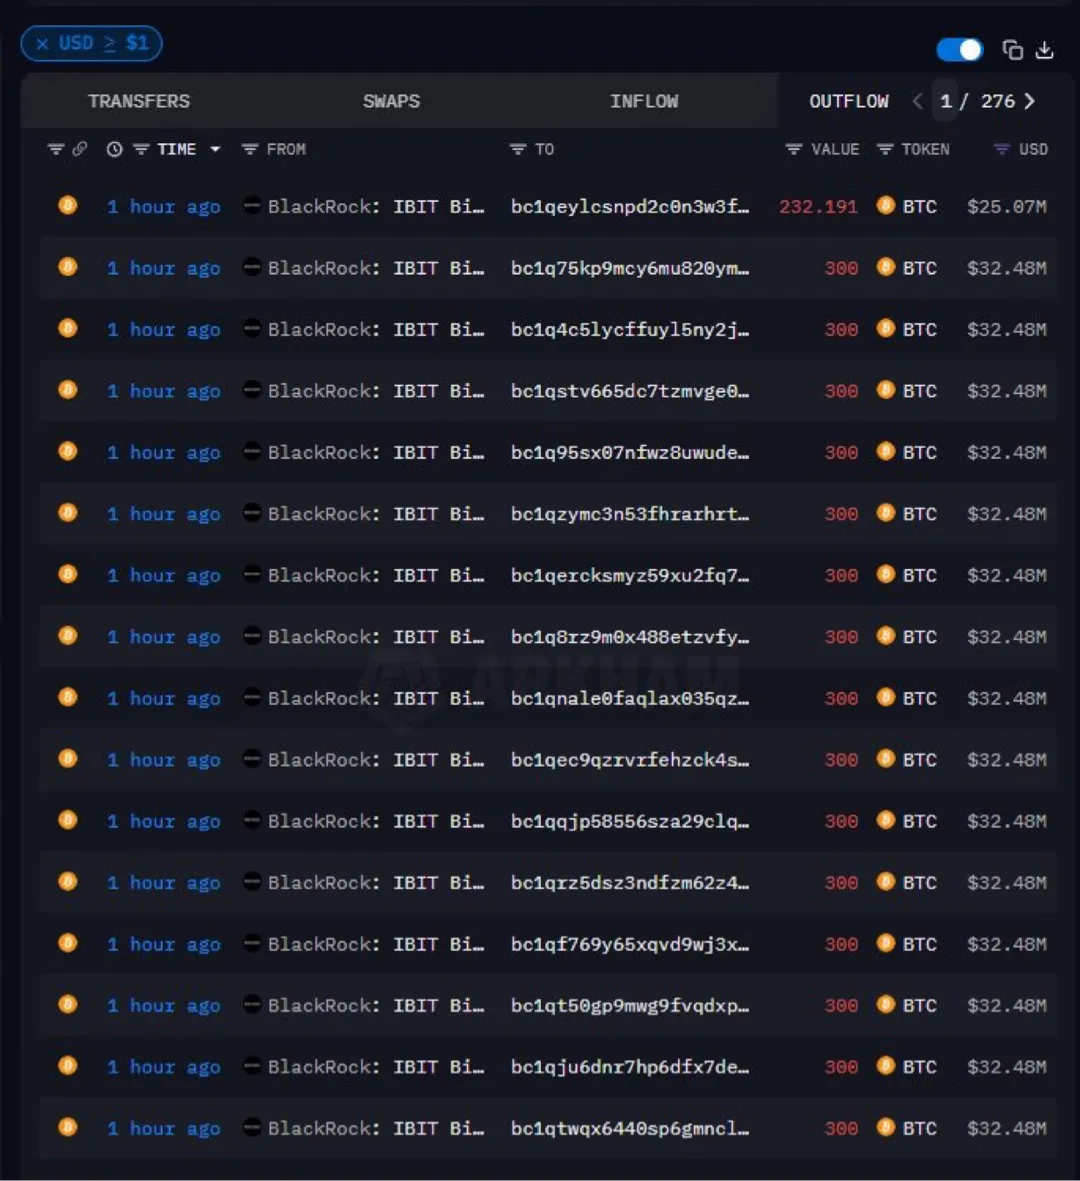Click '1 hour ago' in bc1qnale0faq row
This screenshot has width=1080, height=1181.
(163, 698)
